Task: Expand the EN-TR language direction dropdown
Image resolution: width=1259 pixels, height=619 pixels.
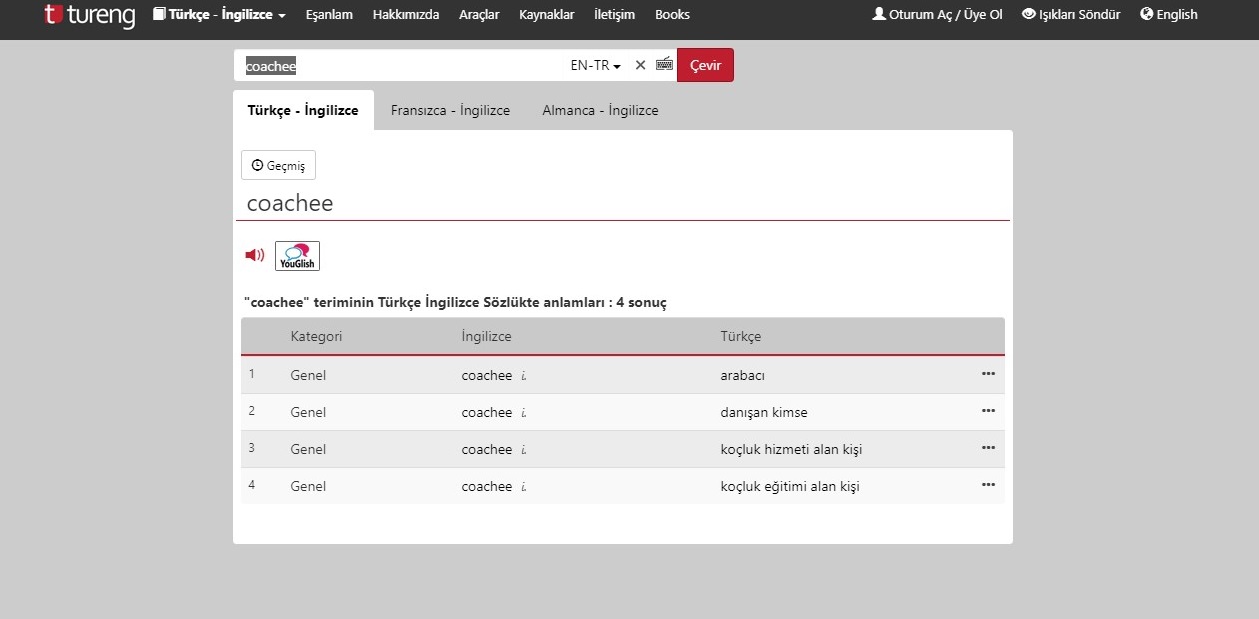Action: (x=596, y=65)
